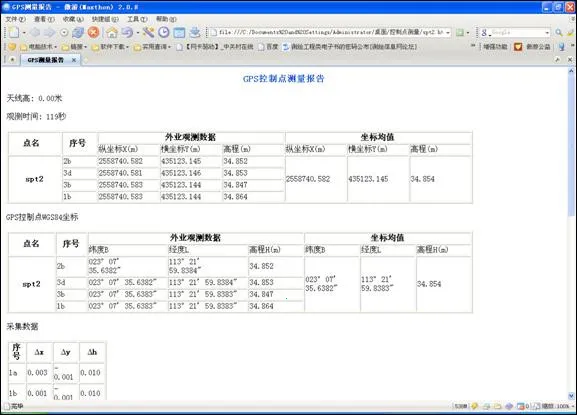
Task: Open the 软件下载 favorites folder
Action: point(110,47)
